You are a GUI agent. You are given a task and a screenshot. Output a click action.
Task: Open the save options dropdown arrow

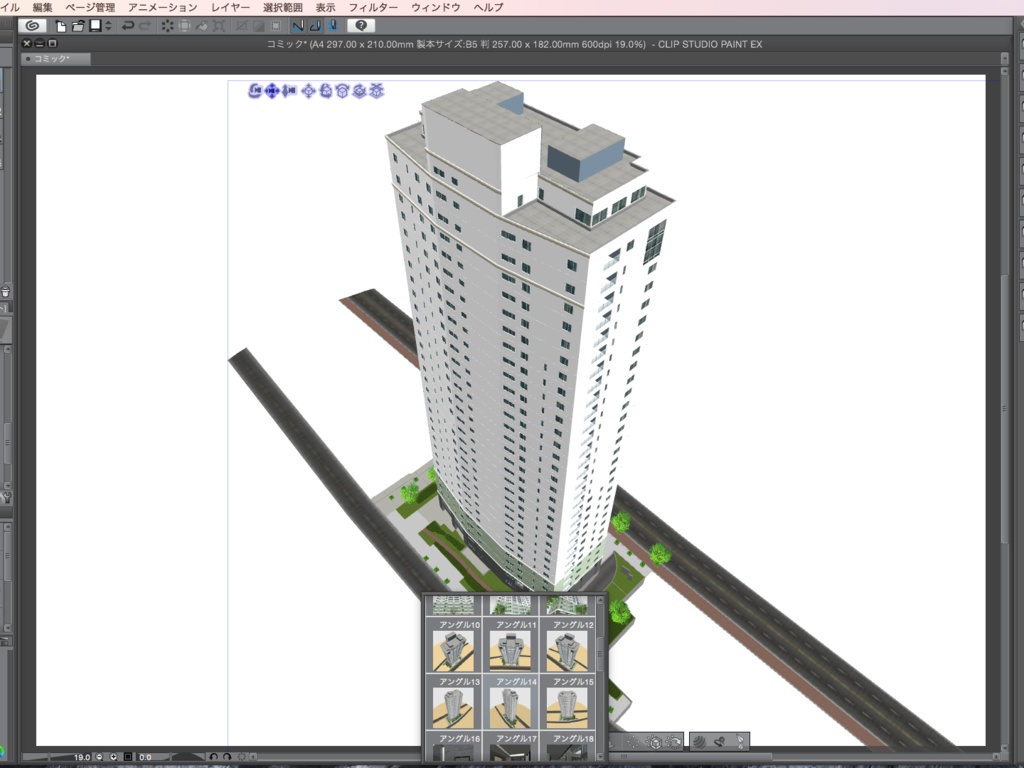(x=108, y=25)
